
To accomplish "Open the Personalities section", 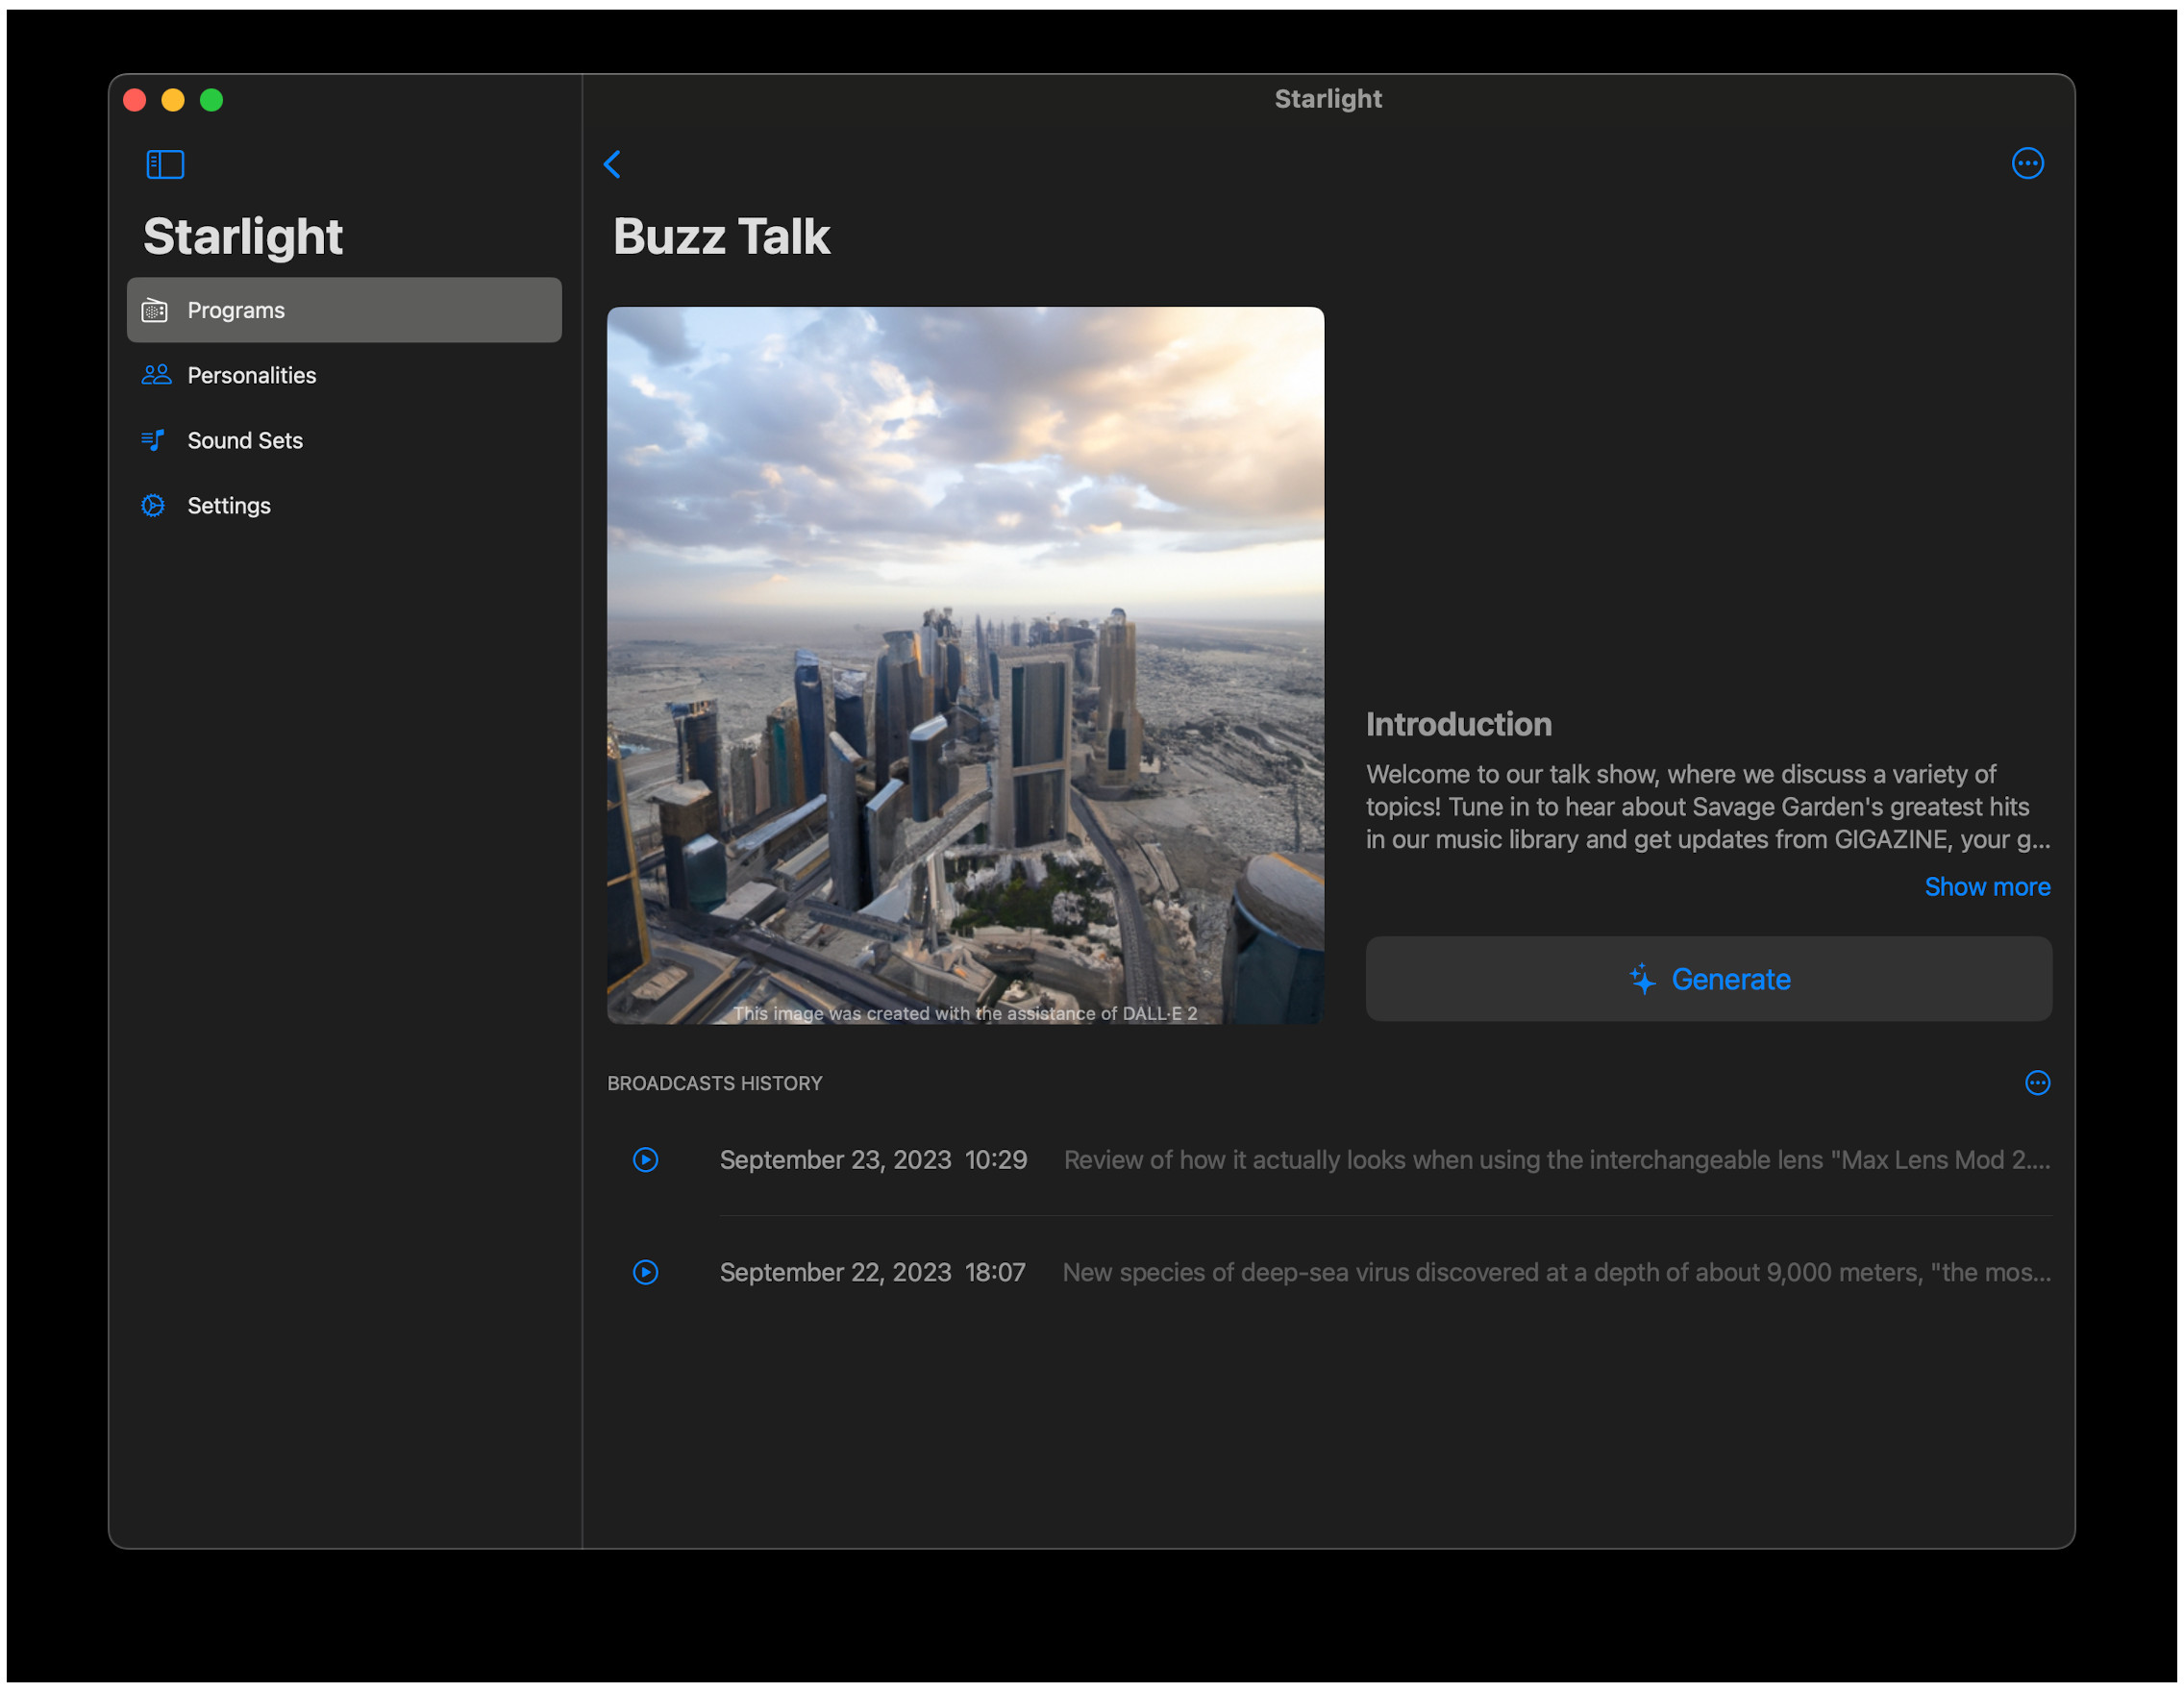I will click(x=252, y=375).
